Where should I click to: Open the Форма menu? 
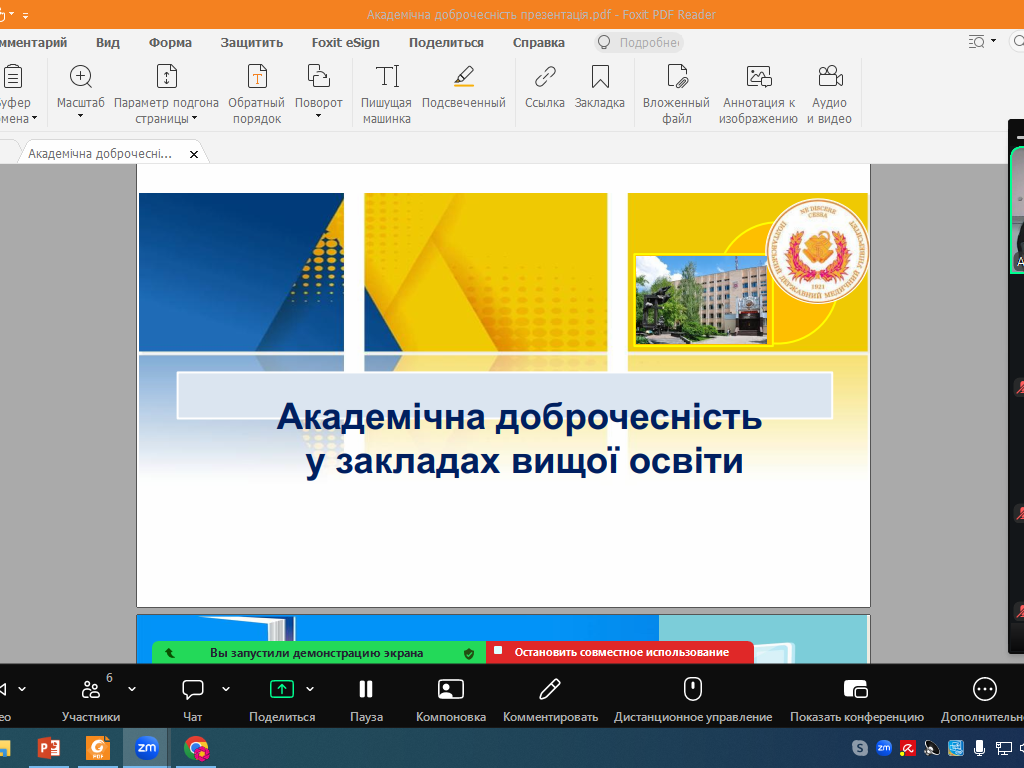pyautogui.click(x=170, y=42)
